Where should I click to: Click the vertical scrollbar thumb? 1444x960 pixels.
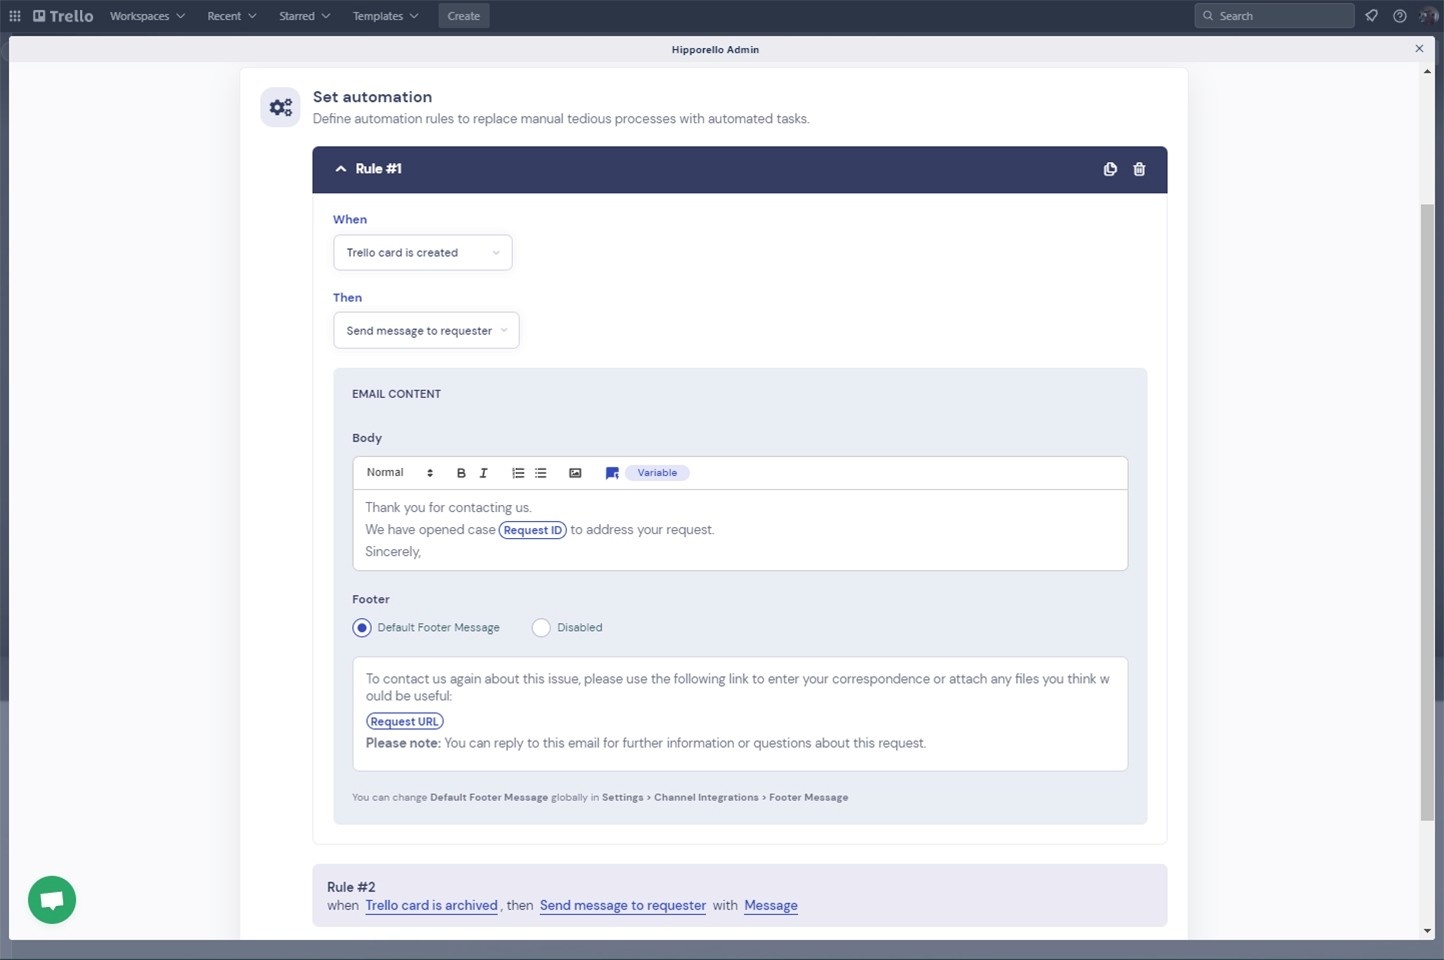(x=1427, y=512)
